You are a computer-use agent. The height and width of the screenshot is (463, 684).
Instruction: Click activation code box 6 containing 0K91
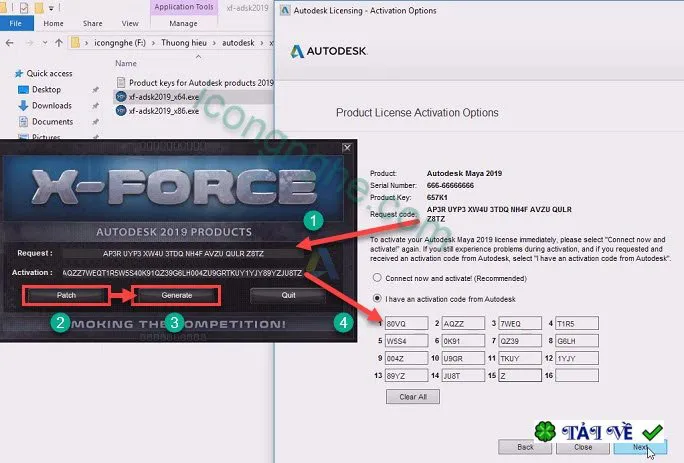463,341
